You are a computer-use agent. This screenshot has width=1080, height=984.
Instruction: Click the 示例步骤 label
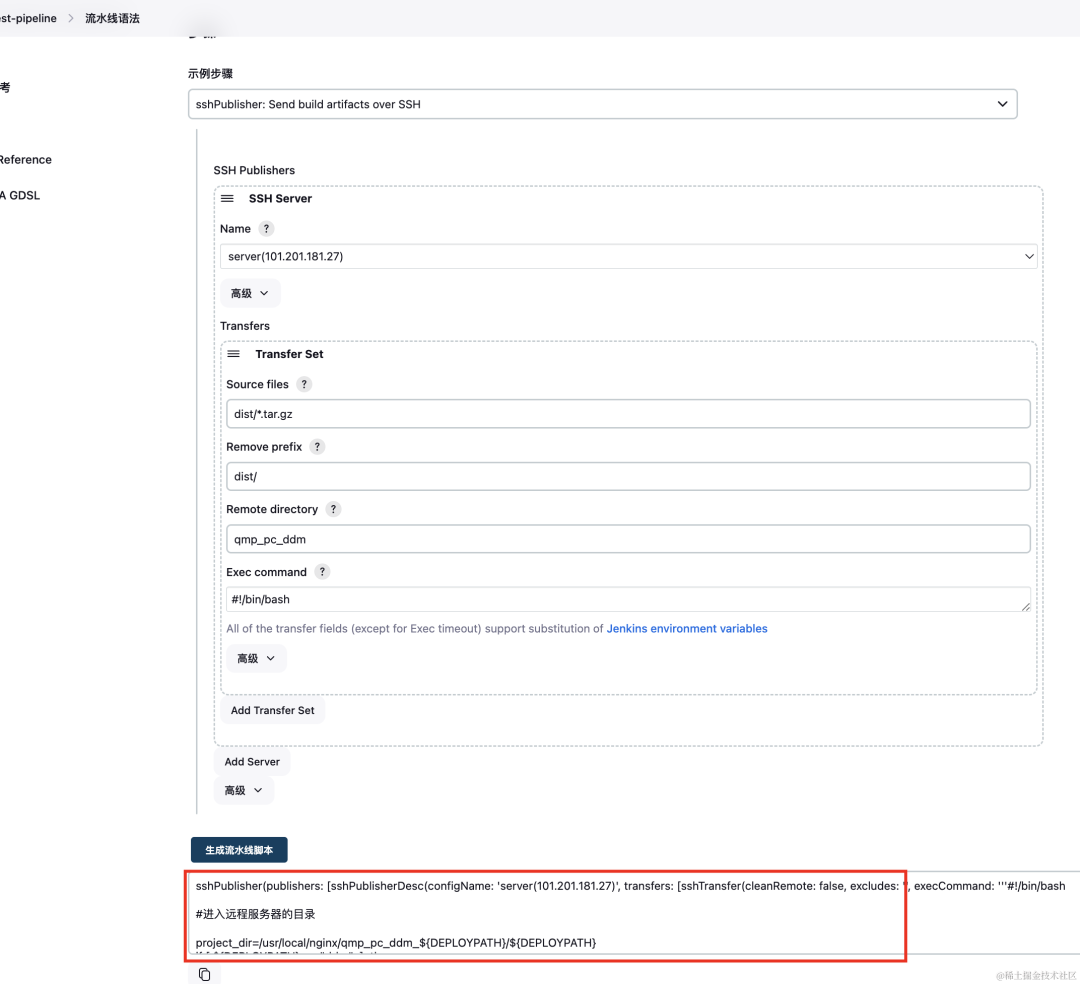coord(211,74)
